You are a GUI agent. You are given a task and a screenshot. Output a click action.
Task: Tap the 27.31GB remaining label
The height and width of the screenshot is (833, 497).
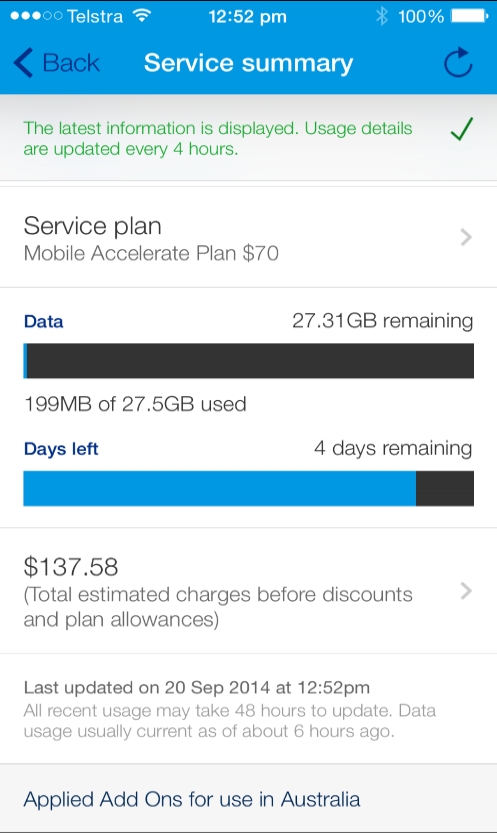click(382, 321)
